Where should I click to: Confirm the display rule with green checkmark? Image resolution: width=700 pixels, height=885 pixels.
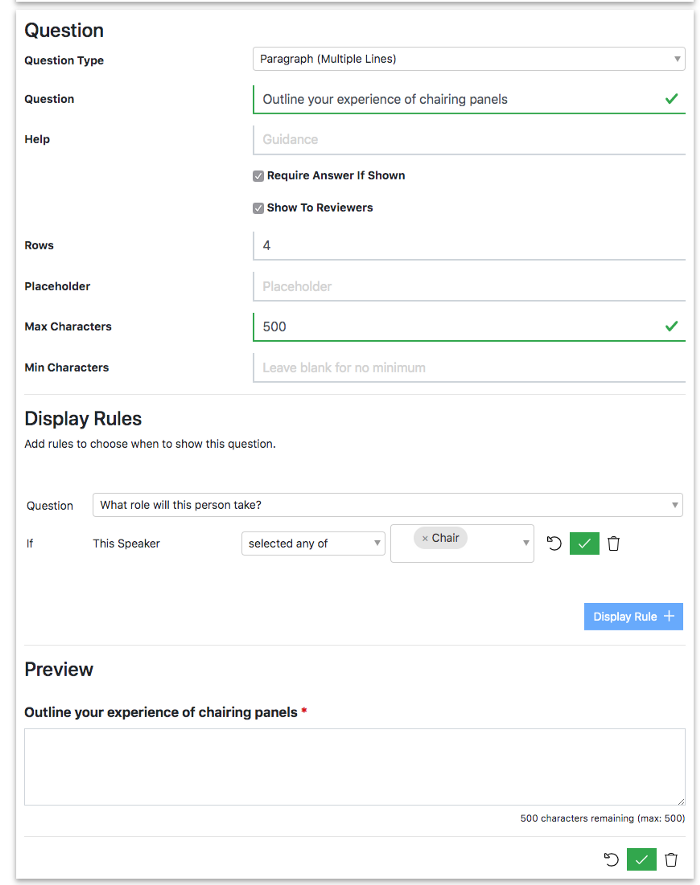tap(584, 544)
